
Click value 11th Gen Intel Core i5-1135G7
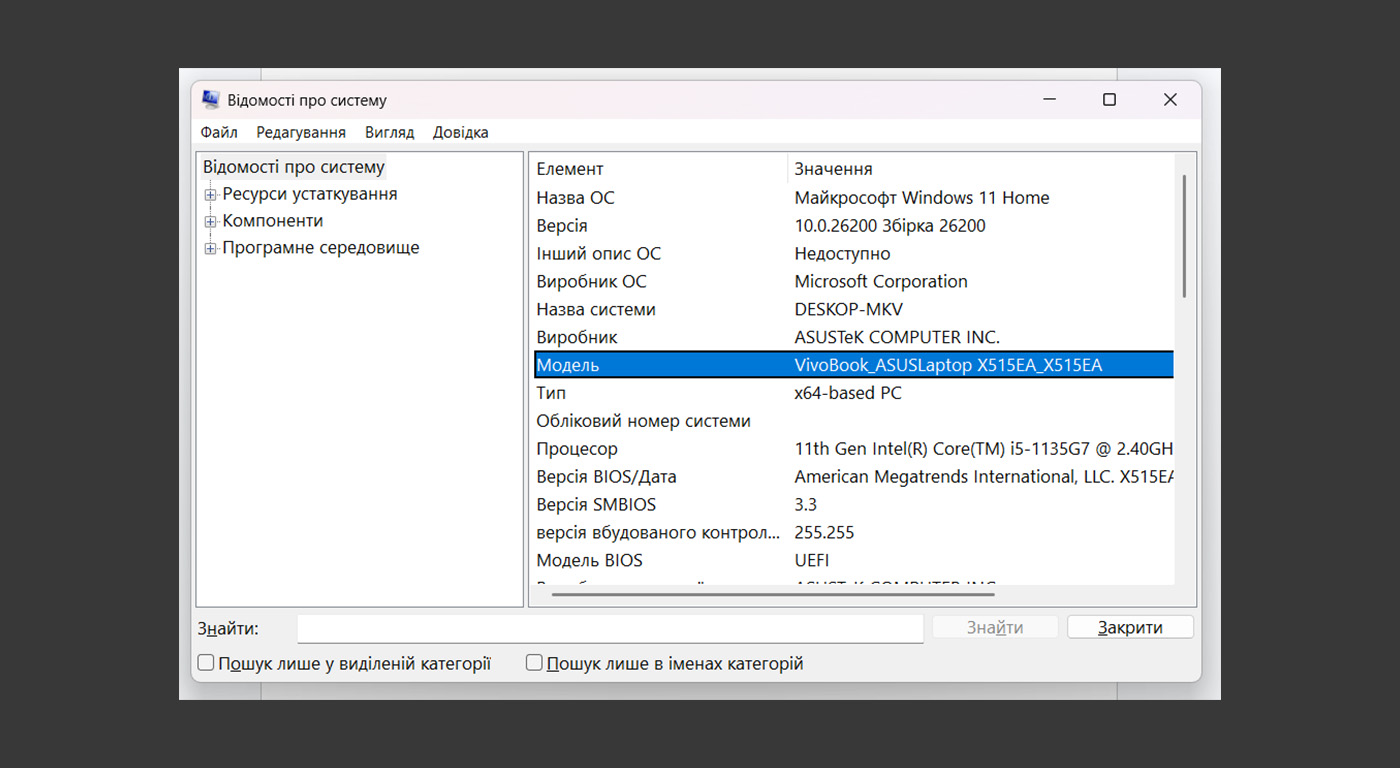click(x=983, y=449)
